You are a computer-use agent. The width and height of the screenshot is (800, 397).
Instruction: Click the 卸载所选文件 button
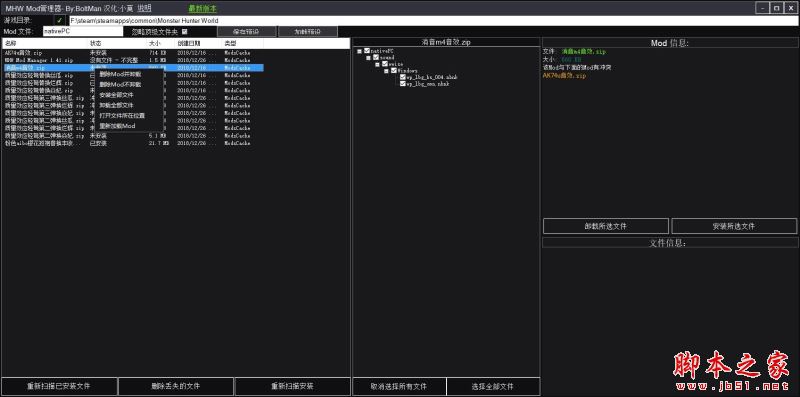coord(606,226)
